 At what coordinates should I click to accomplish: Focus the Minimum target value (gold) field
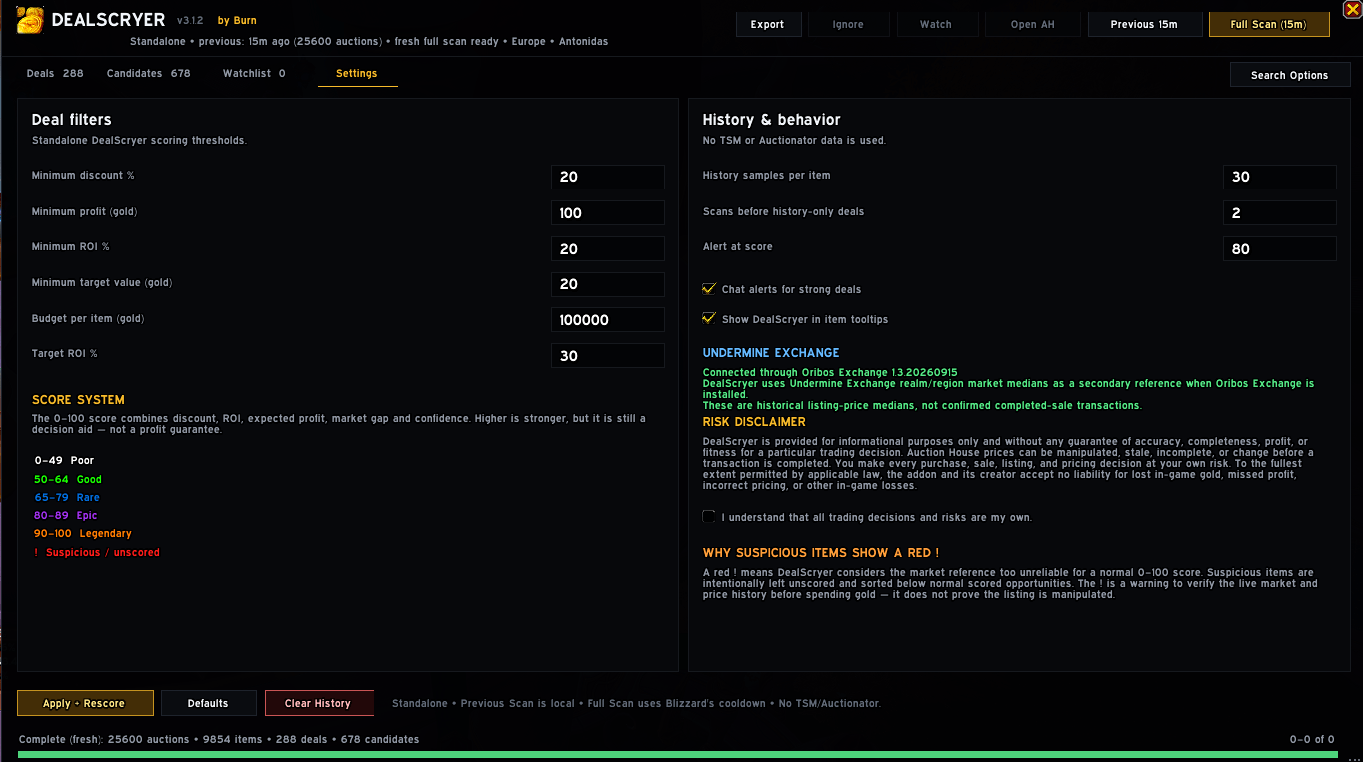point(608,284)
